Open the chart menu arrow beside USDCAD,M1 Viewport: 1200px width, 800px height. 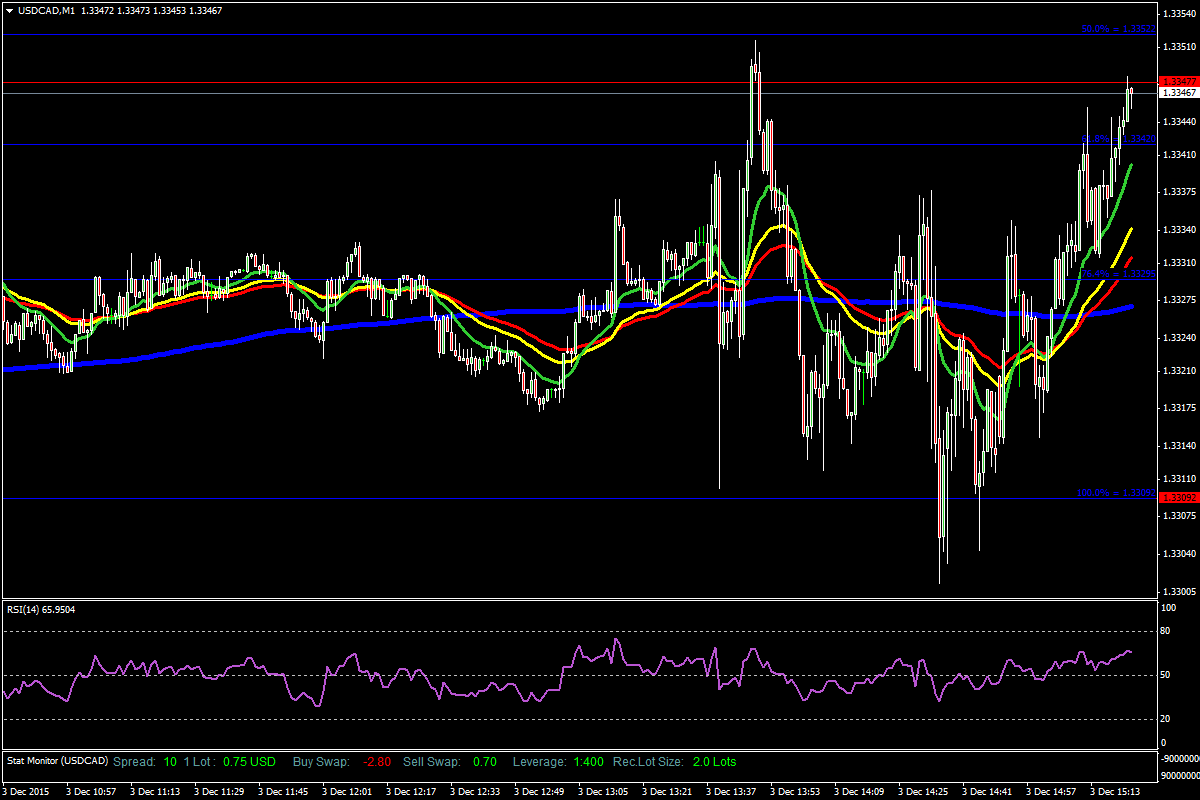9,10
